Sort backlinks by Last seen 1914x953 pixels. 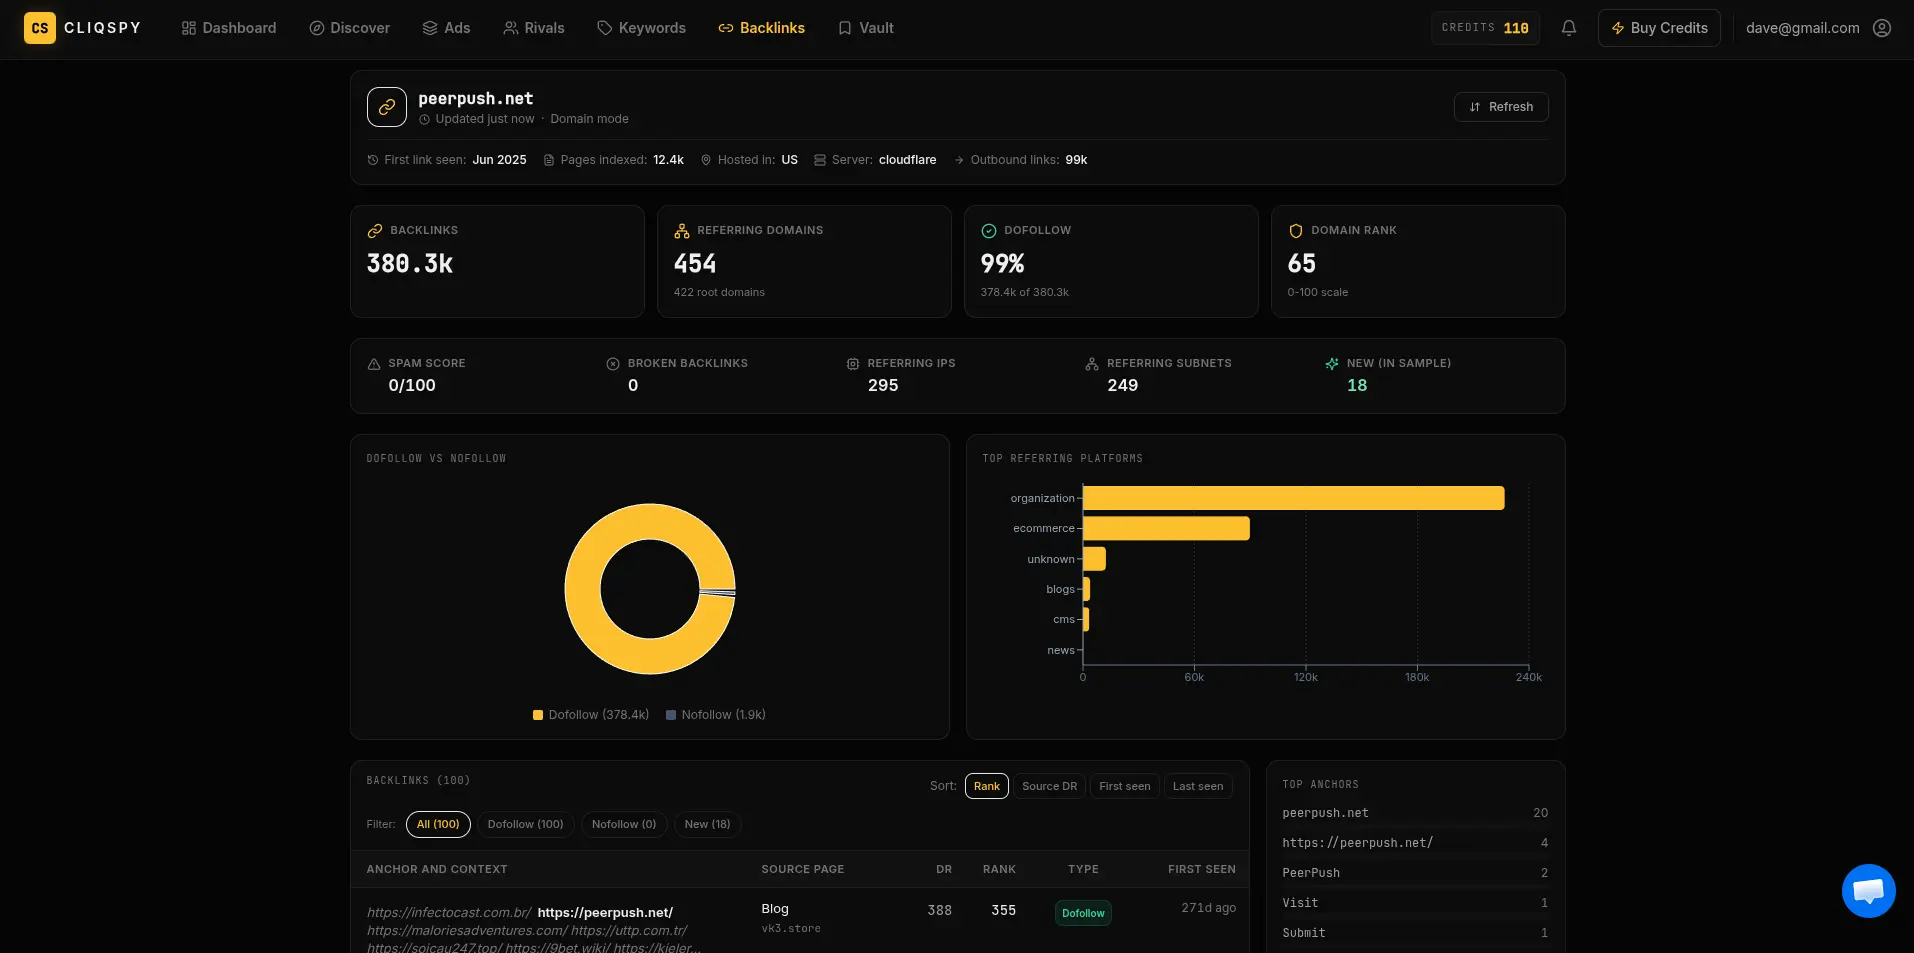pyautogui.click(x=1198, y=786)
